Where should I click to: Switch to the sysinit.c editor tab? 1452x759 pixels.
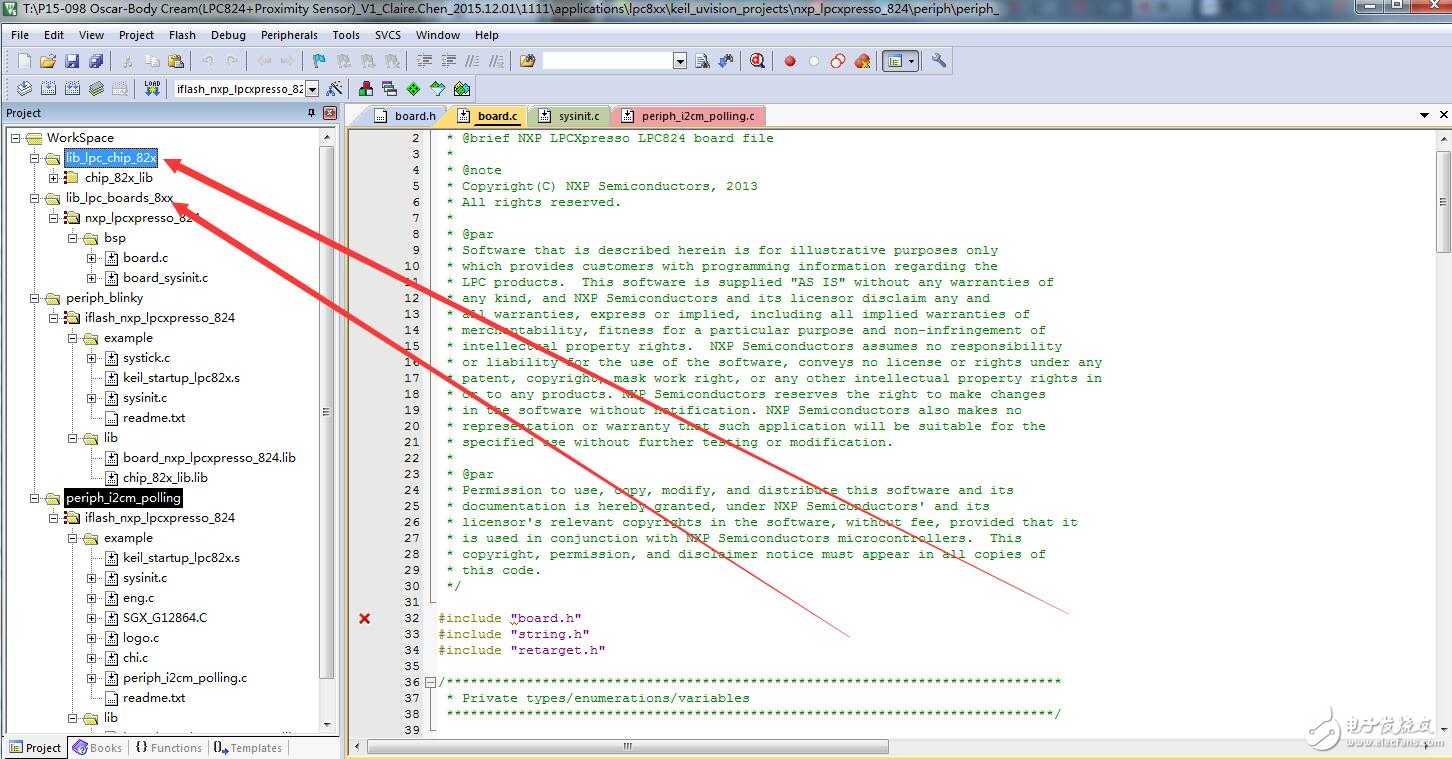(570, 116)
